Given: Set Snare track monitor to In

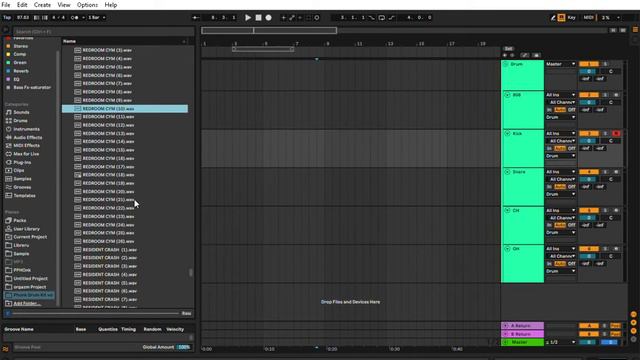Looking at the screenshot, I should (x=549, y=187).
